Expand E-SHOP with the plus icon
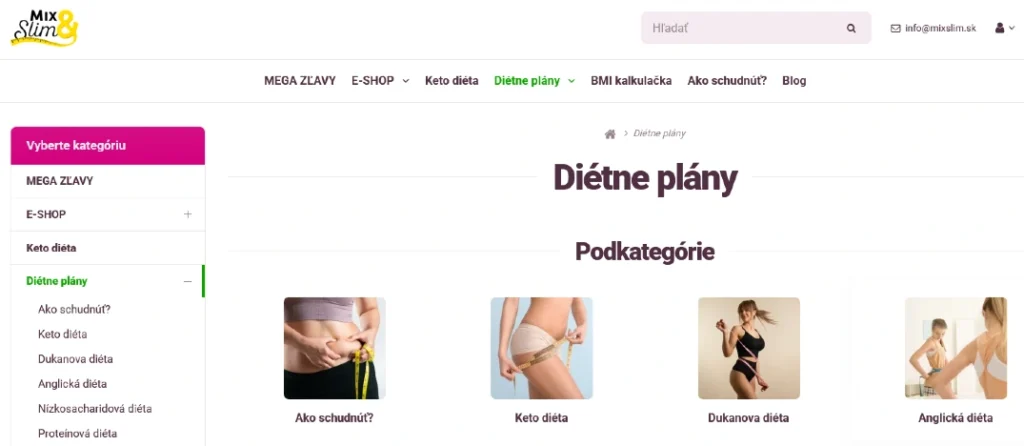Viewport: 1024px width, 446px height. pyautogui.click(x=187, y=214)
